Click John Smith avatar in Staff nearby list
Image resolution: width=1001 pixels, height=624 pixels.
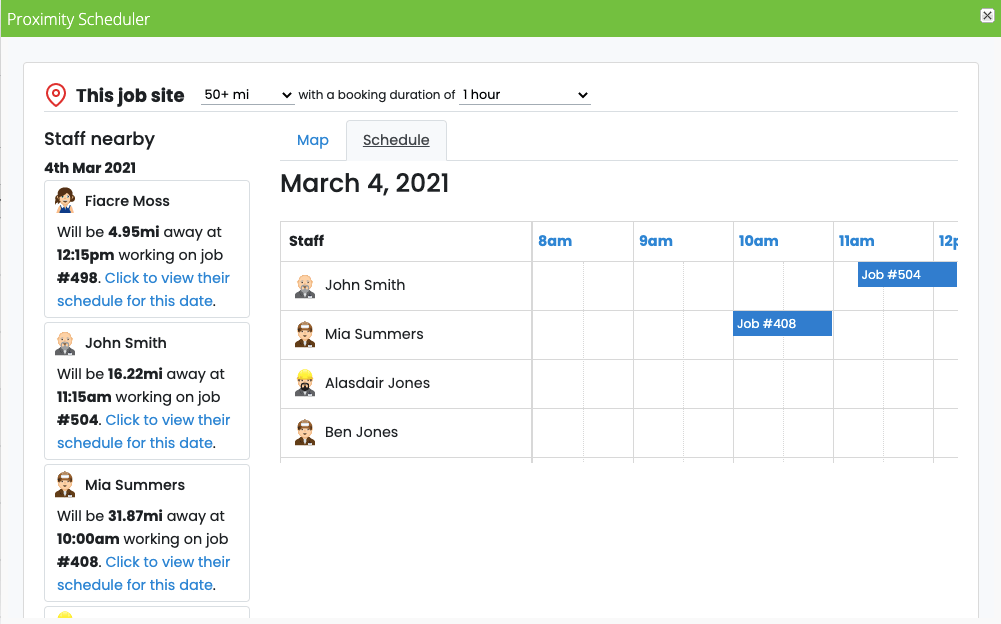coord(64,343)
